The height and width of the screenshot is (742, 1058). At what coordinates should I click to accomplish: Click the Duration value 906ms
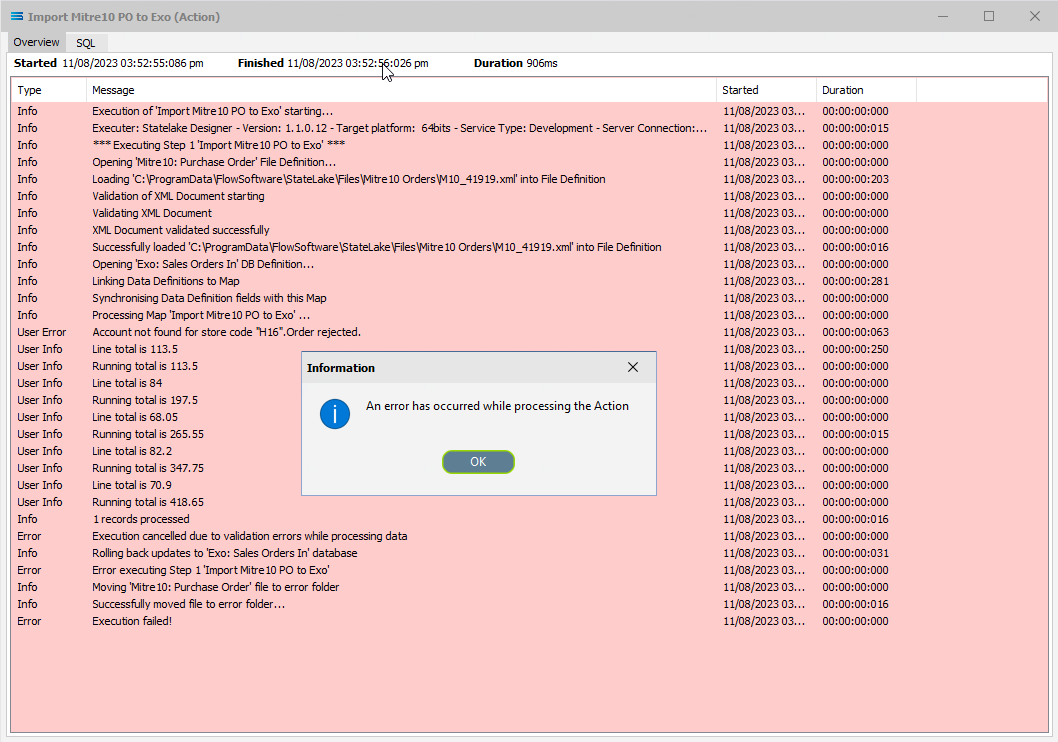click(542, 63)
